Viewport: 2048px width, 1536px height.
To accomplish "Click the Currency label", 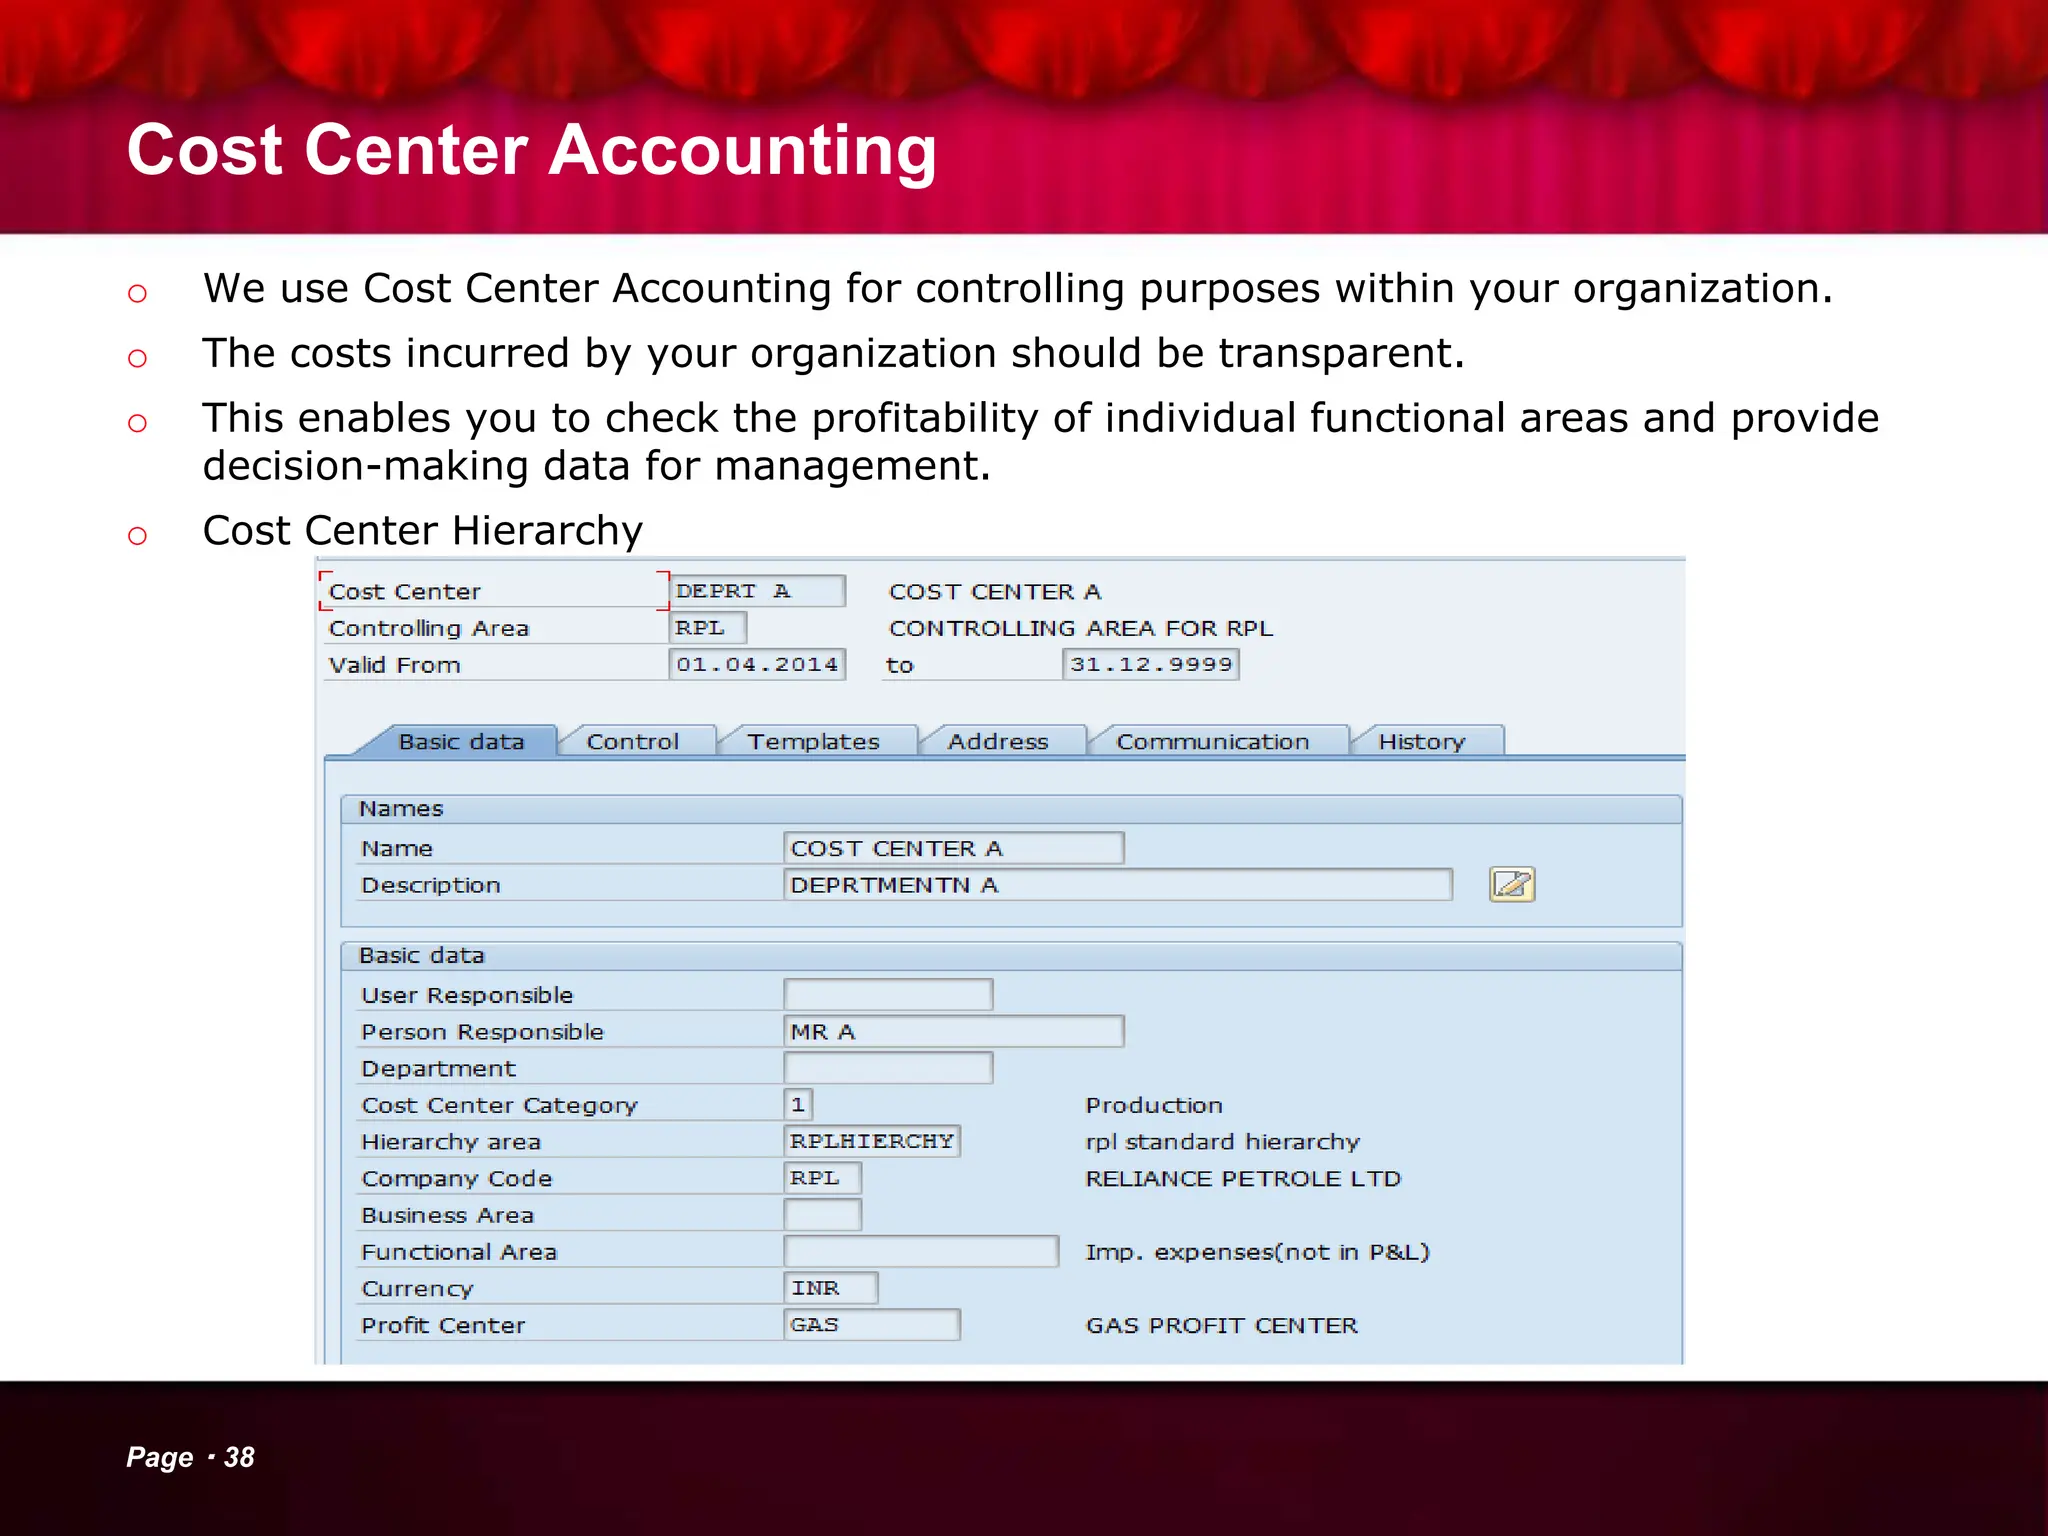I will coord(417,1289).
